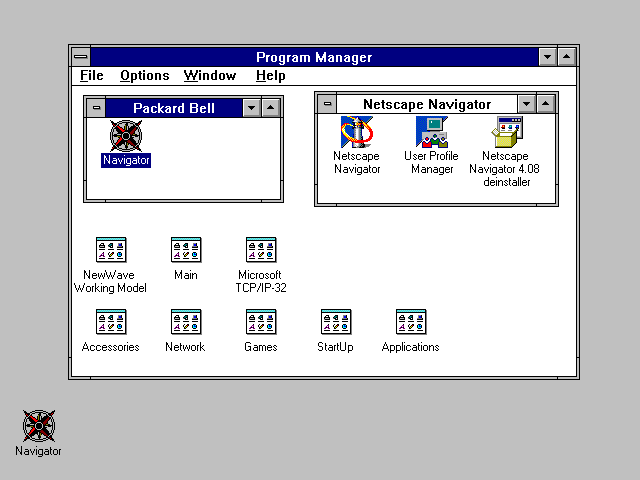The image size is (640, 480).
Task: Select Netscape Navigator 4.08 deinstaller icon
Action: pyautogui.click(x=507, y=132)
